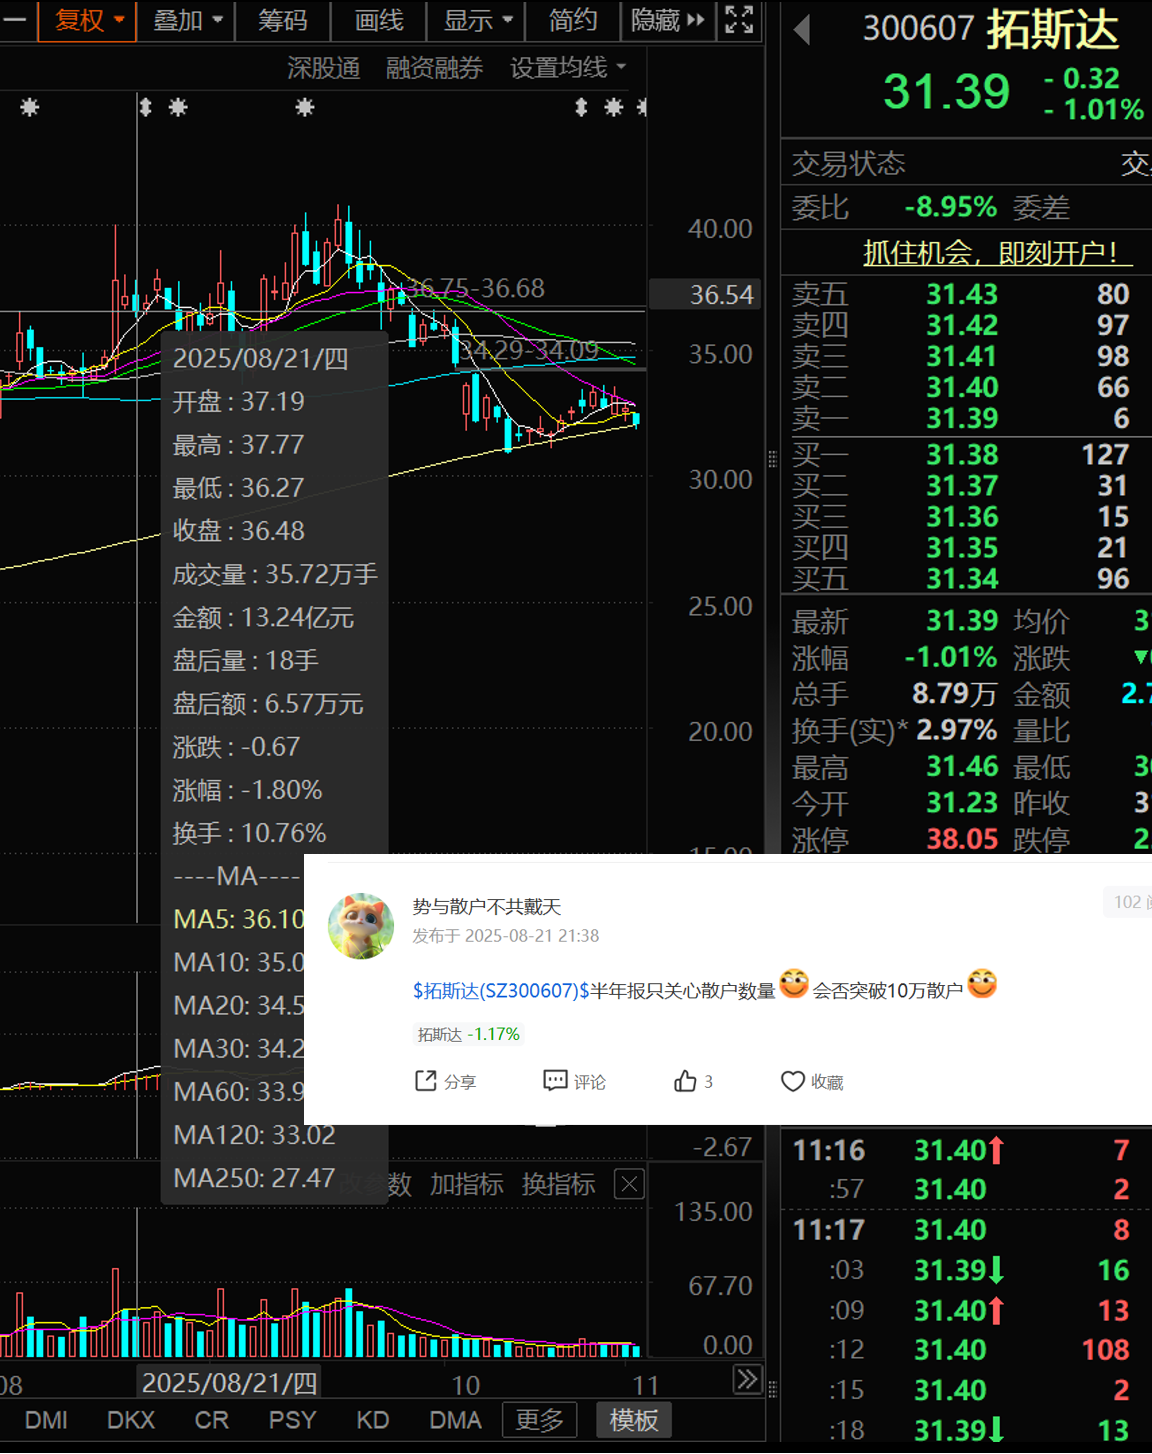Viewport: 1152px width, 1454px height.
Task: Close the indicator panel with X icon
Action: pyautogui.click(x=629, y=1185)
